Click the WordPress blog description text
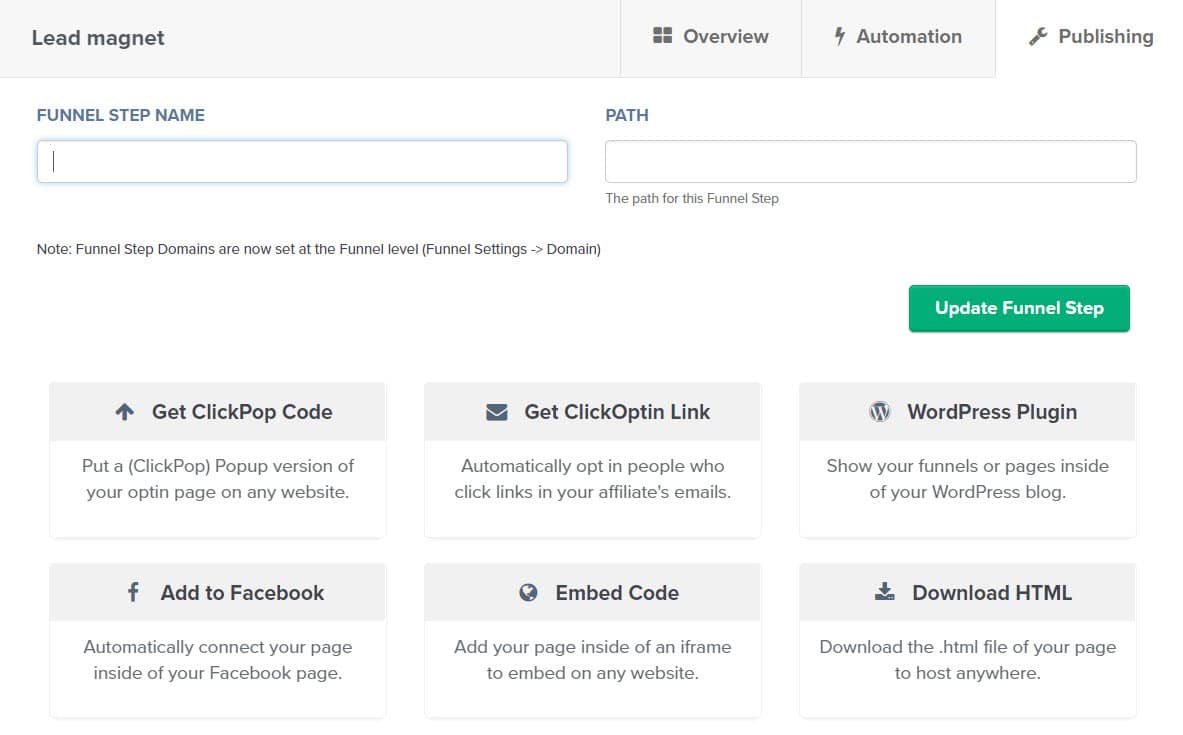The image size is (1183, 735). pyautogui.click(x=967, y=479)
